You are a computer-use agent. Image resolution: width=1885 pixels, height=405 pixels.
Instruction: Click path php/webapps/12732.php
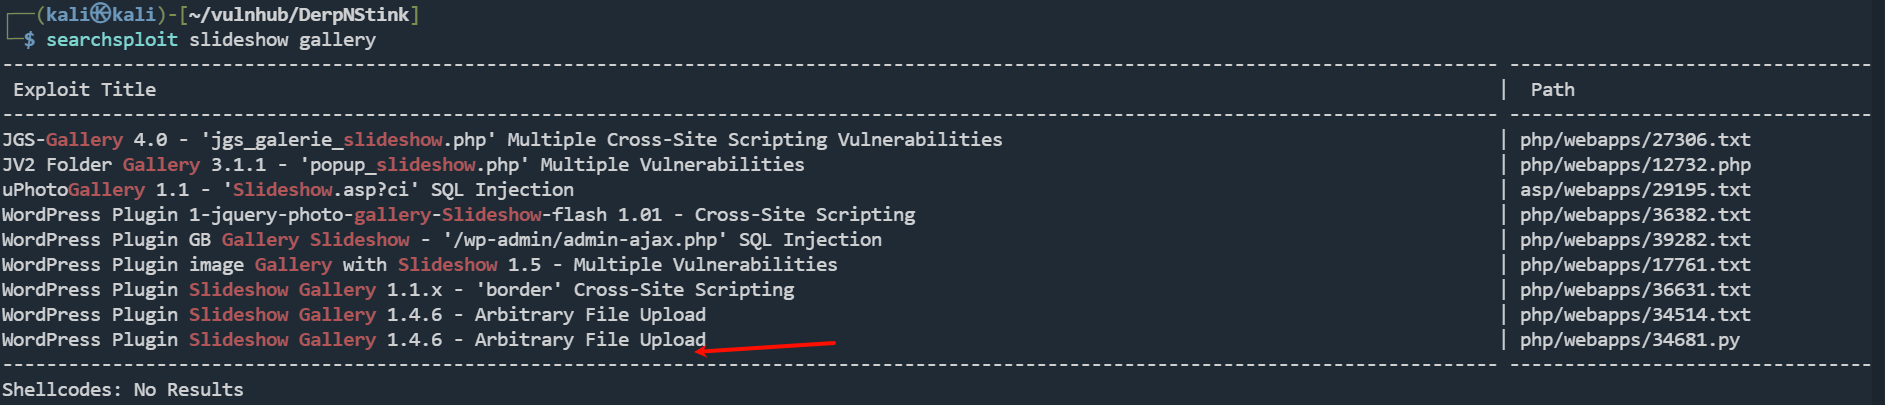[1635, 165]
